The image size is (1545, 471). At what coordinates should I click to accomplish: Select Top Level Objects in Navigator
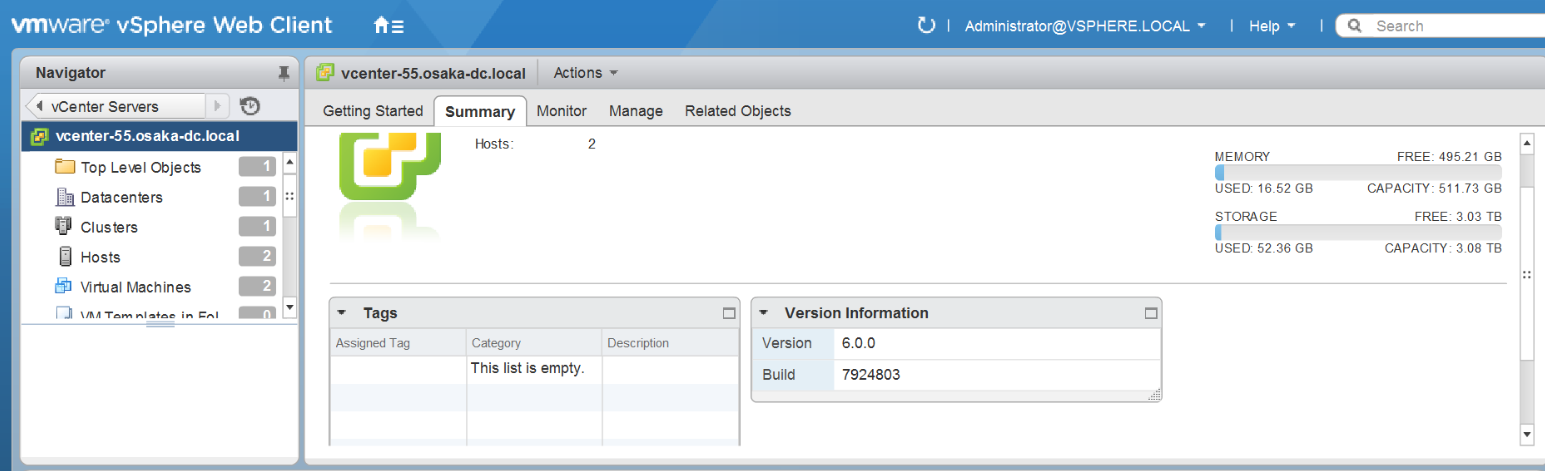point(140,168)
